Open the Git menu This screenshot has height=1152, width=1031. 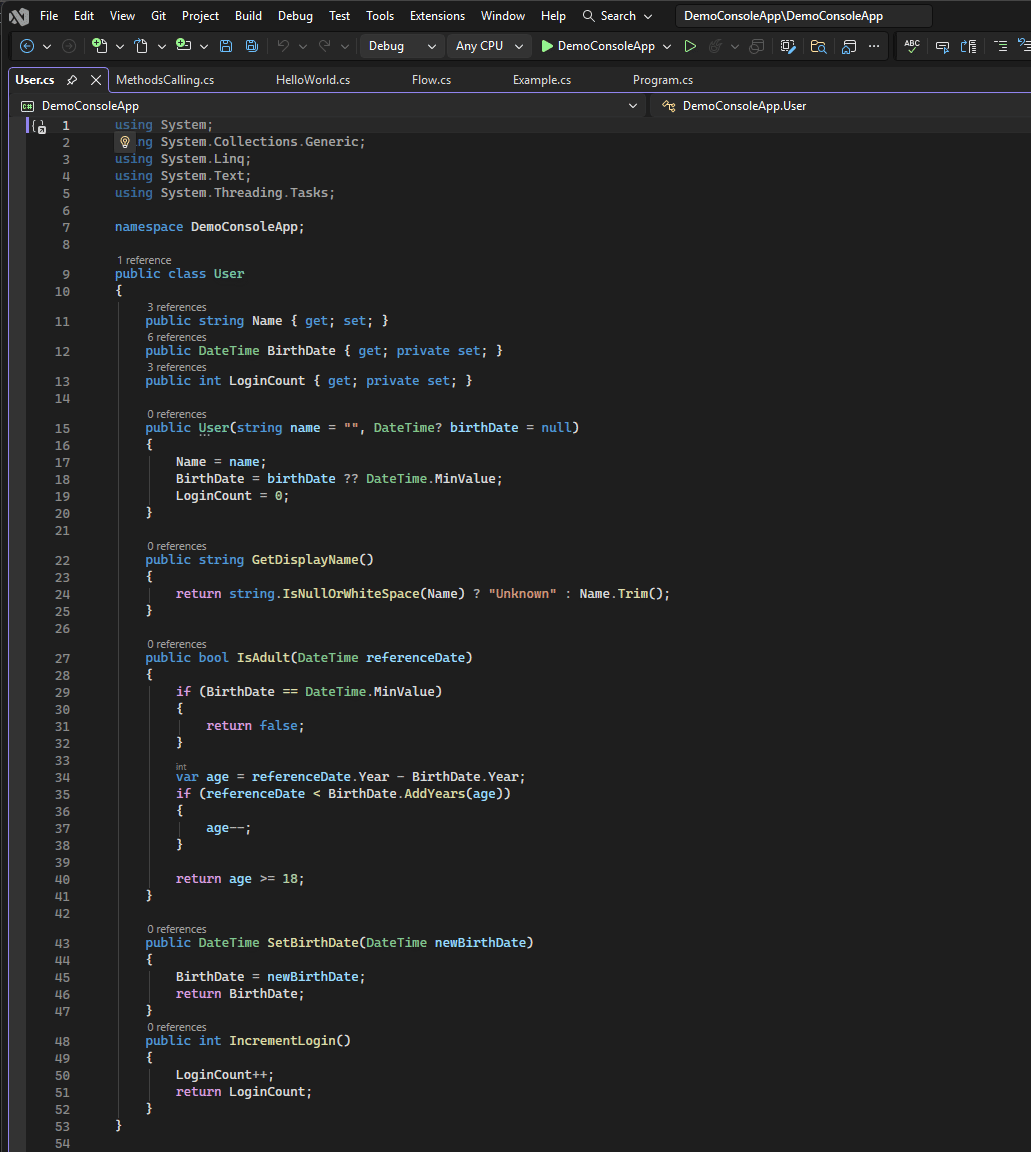(158, 15)
